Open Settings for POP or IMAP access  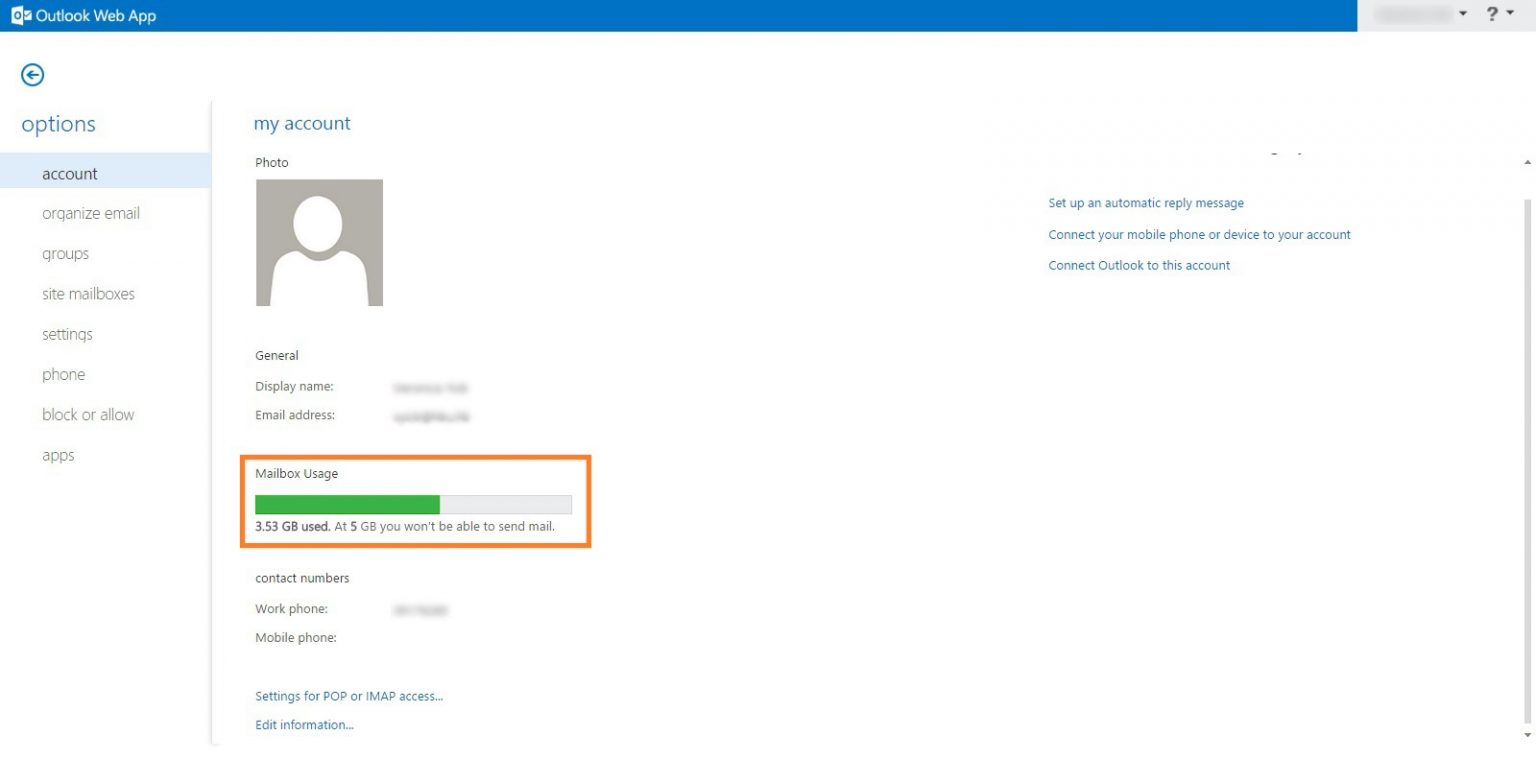point(349,695)
